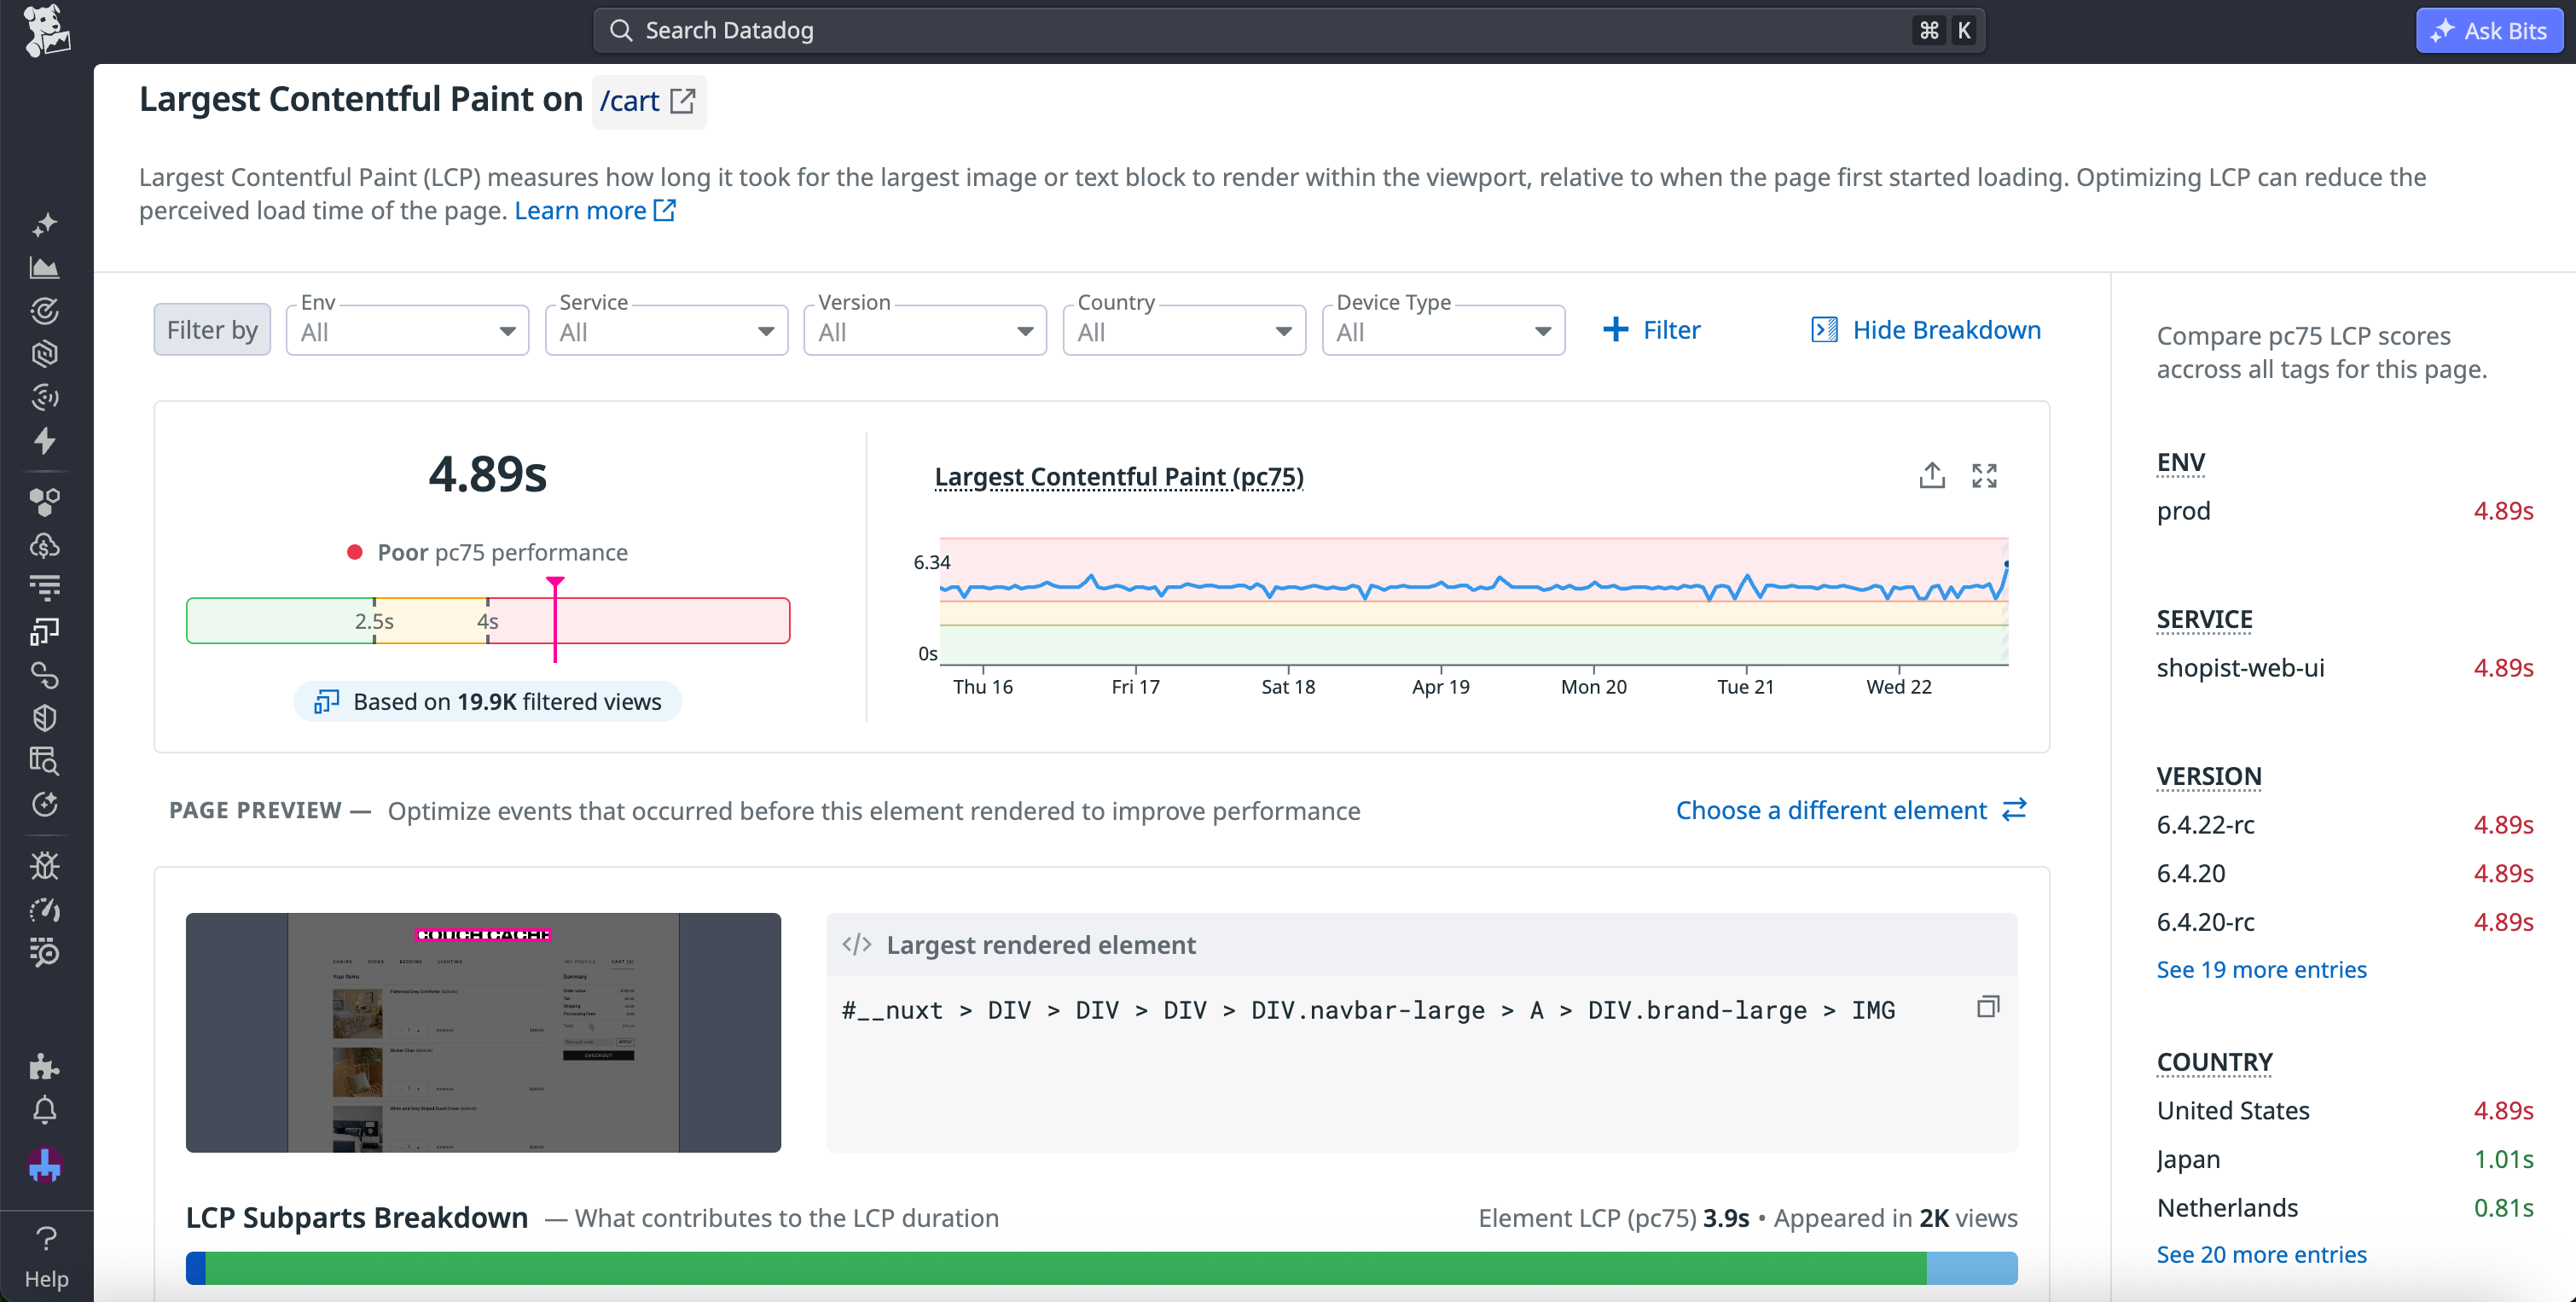Click the light-blue segment of LCP subparts bar
Viewport: 2576px width, 1302px height.
coord(1972,1268)
